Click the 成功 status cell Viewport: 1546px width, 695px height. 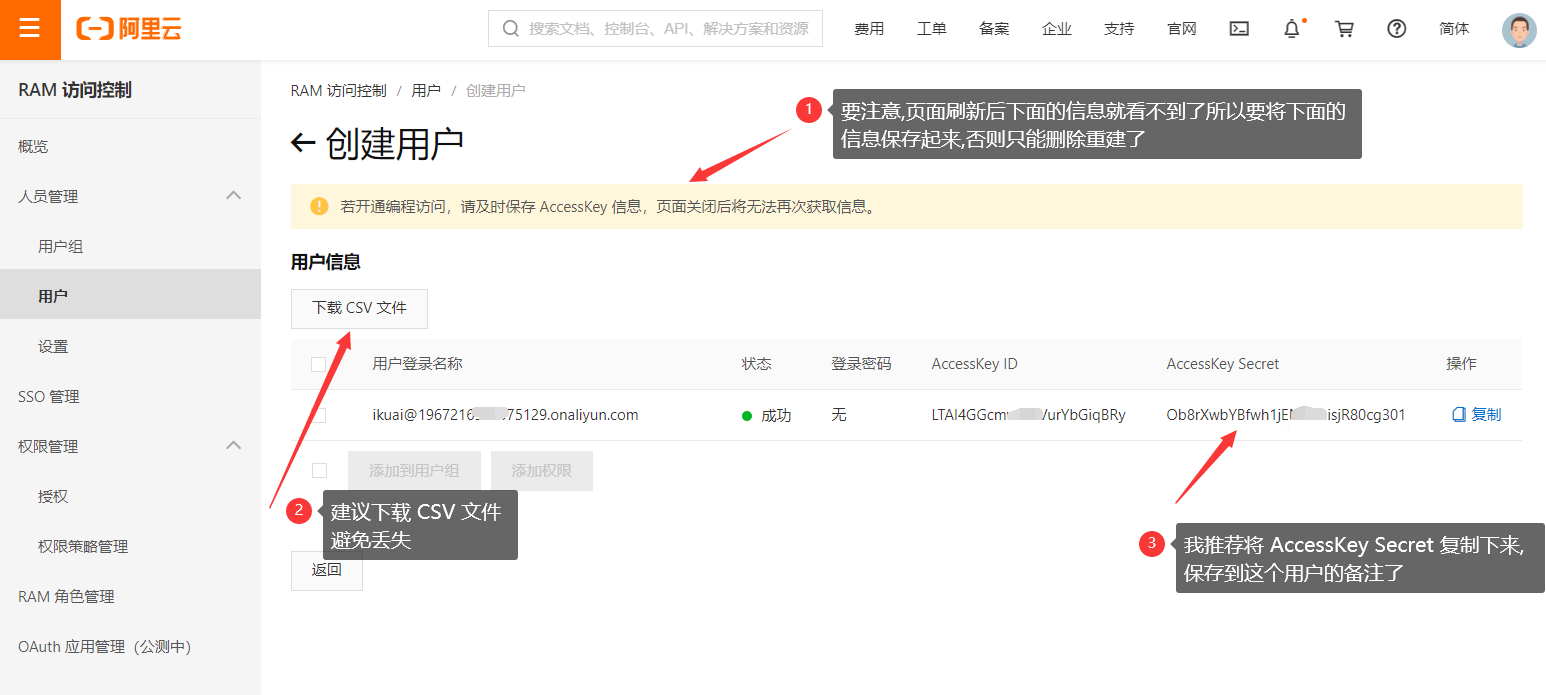click(x=767, y=415)
